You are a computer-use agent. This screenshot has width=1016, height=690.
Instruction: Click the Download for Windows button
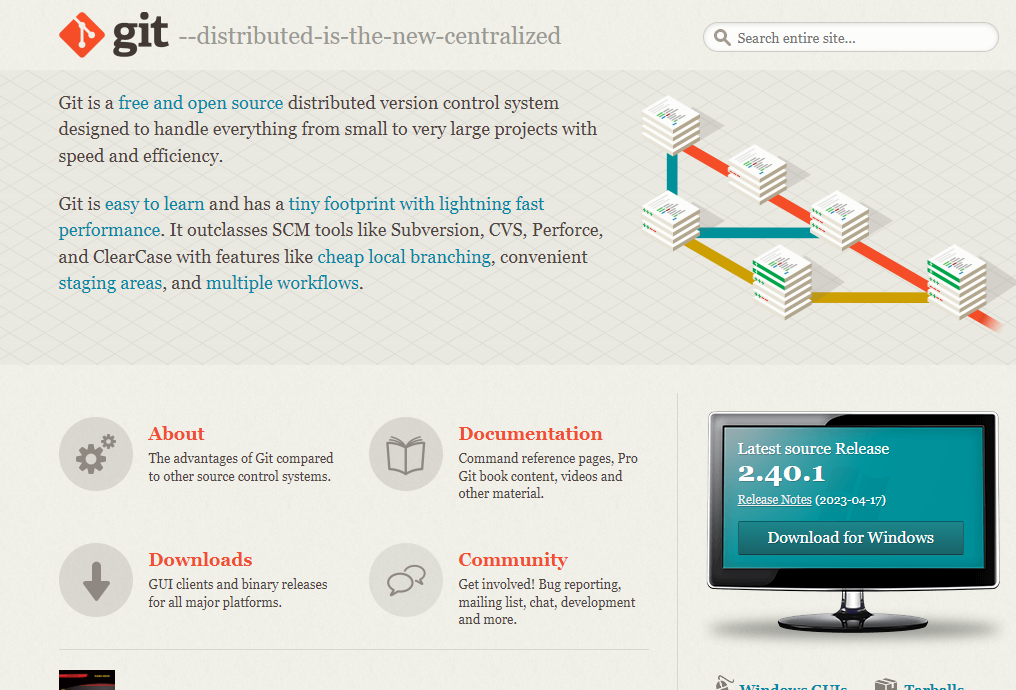point(851,538)
